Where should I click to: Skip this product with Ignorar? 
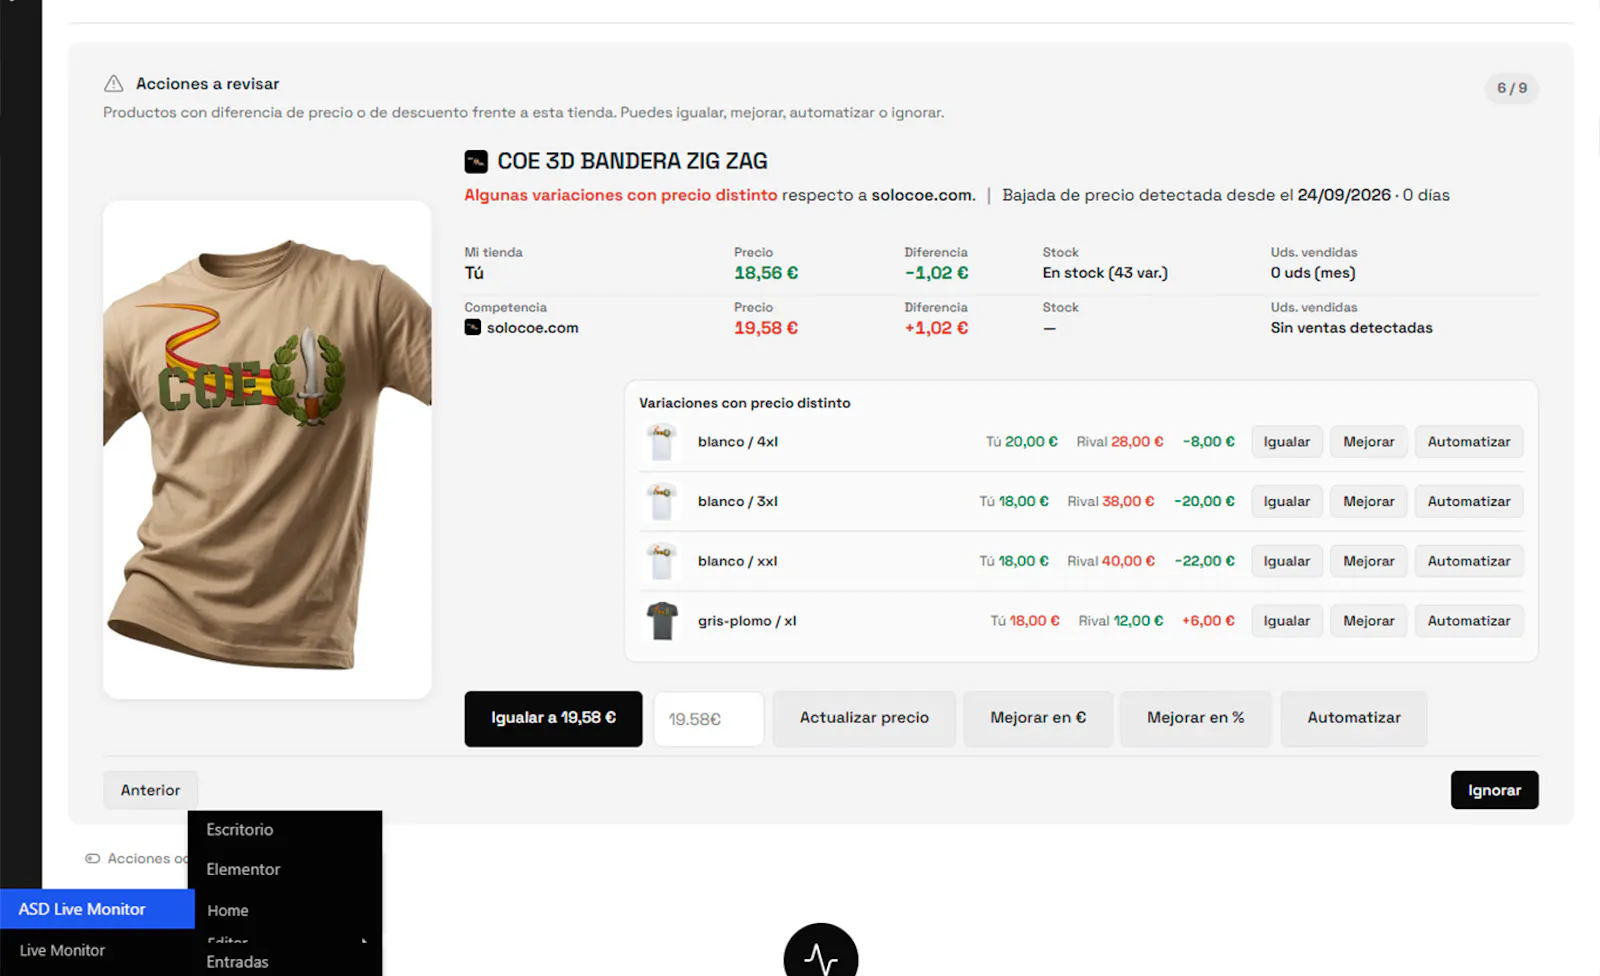click(x=1494, y=790)
